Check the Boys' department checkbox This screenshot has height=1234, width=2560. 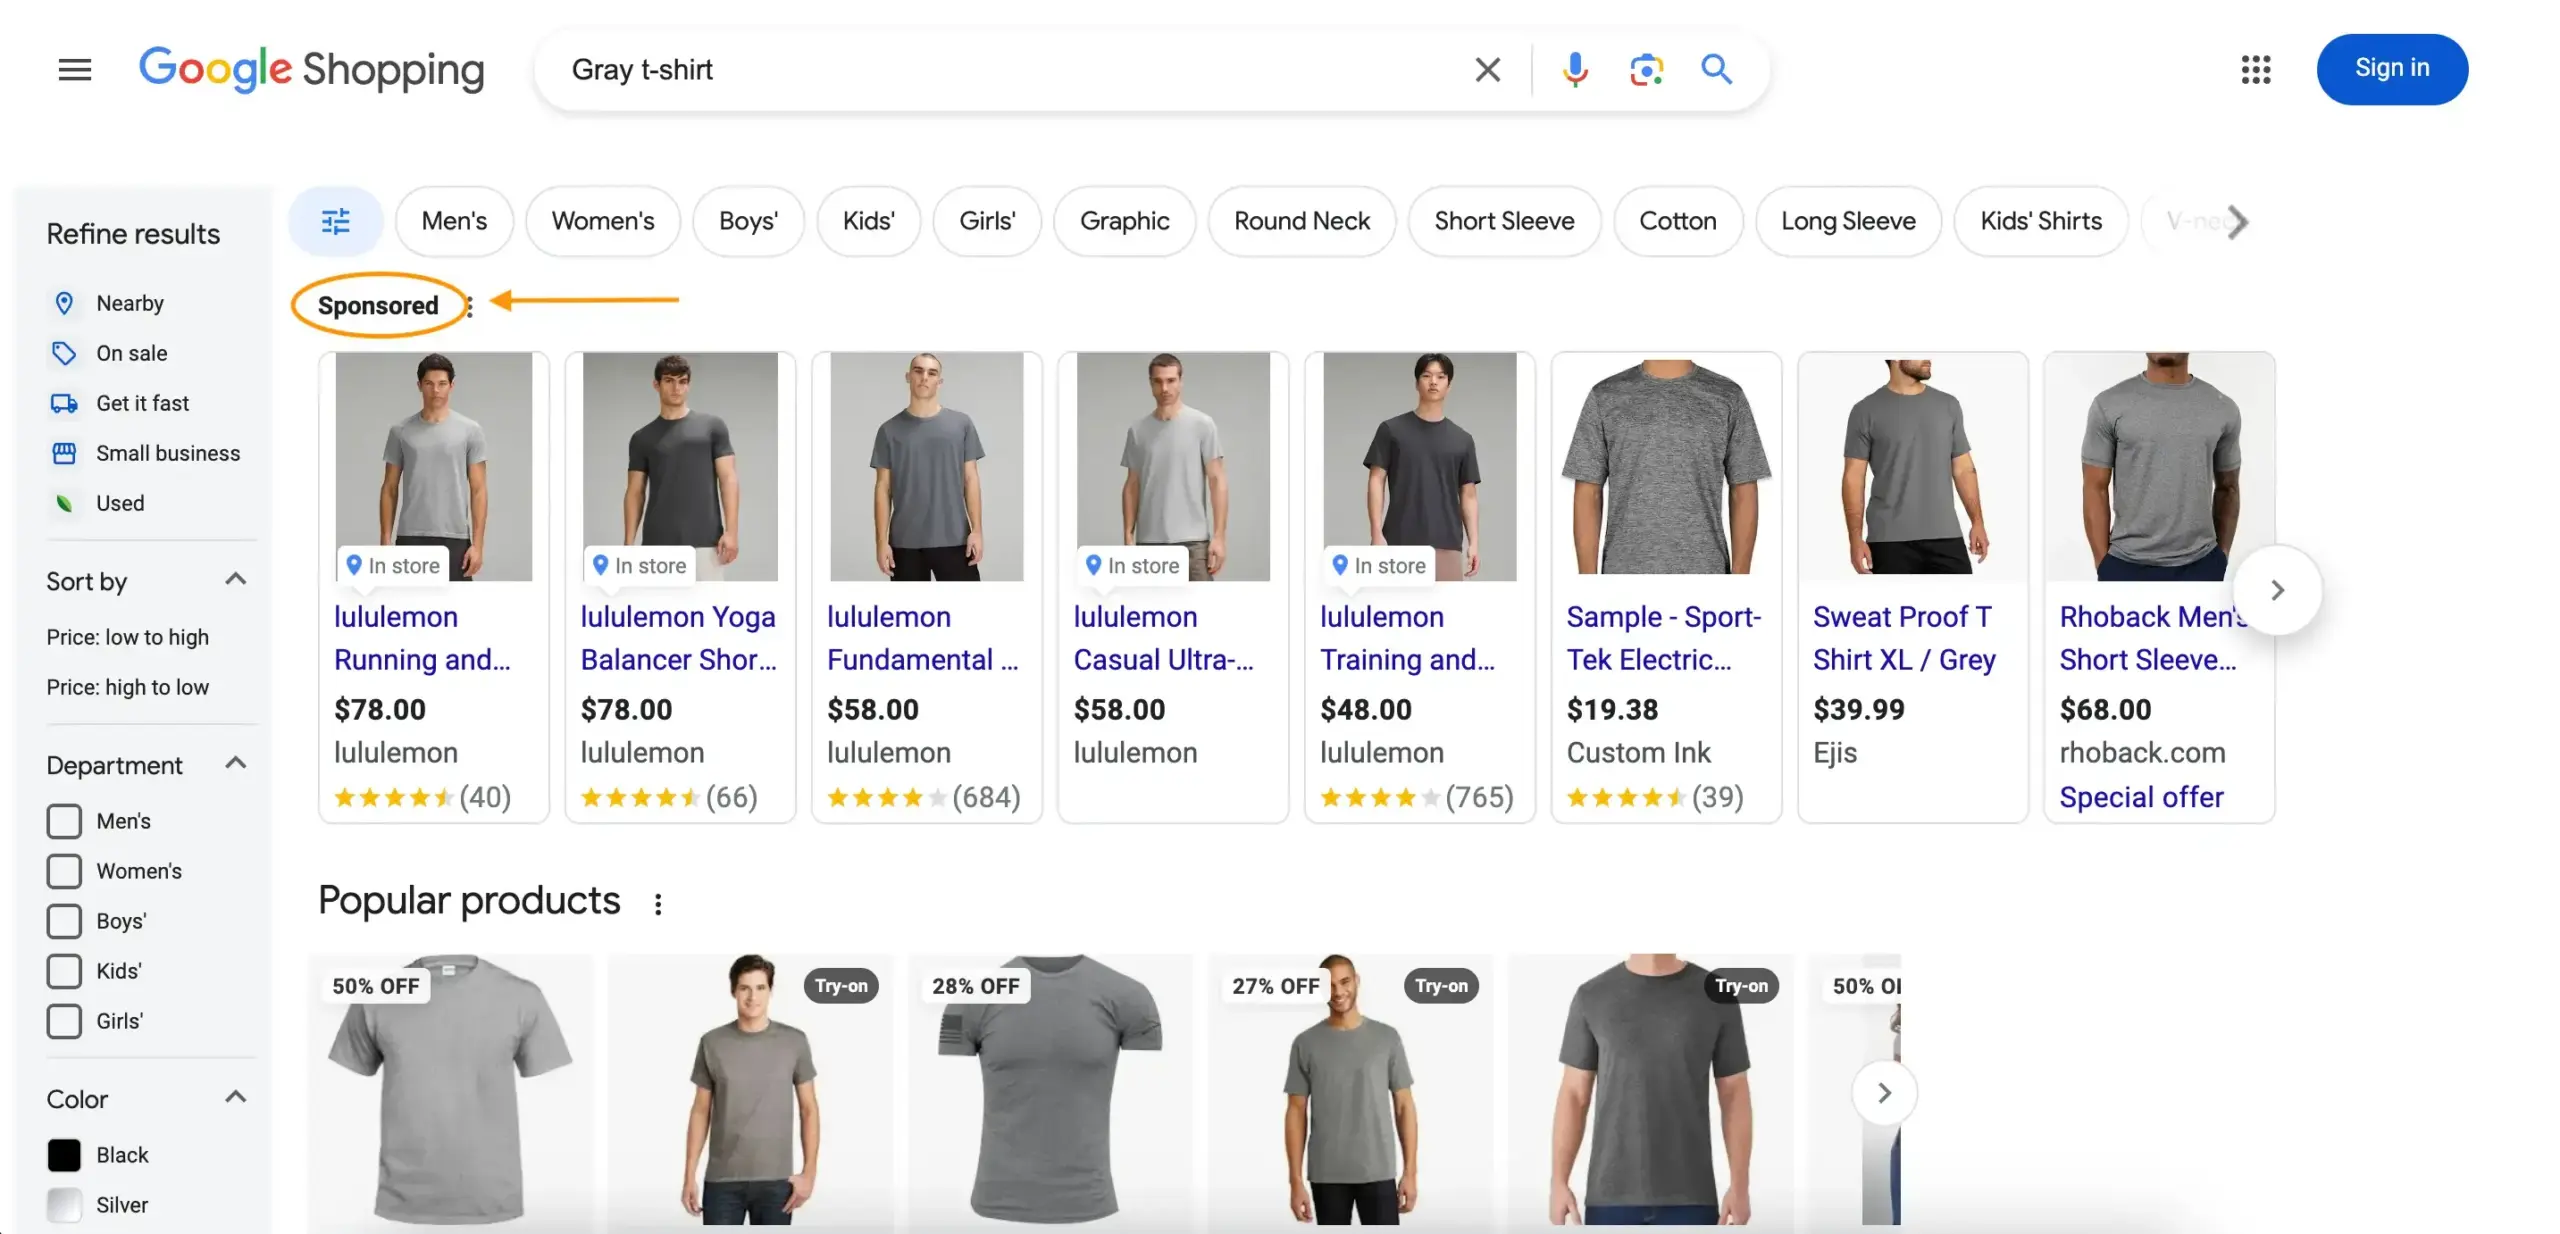pos(64,921)
